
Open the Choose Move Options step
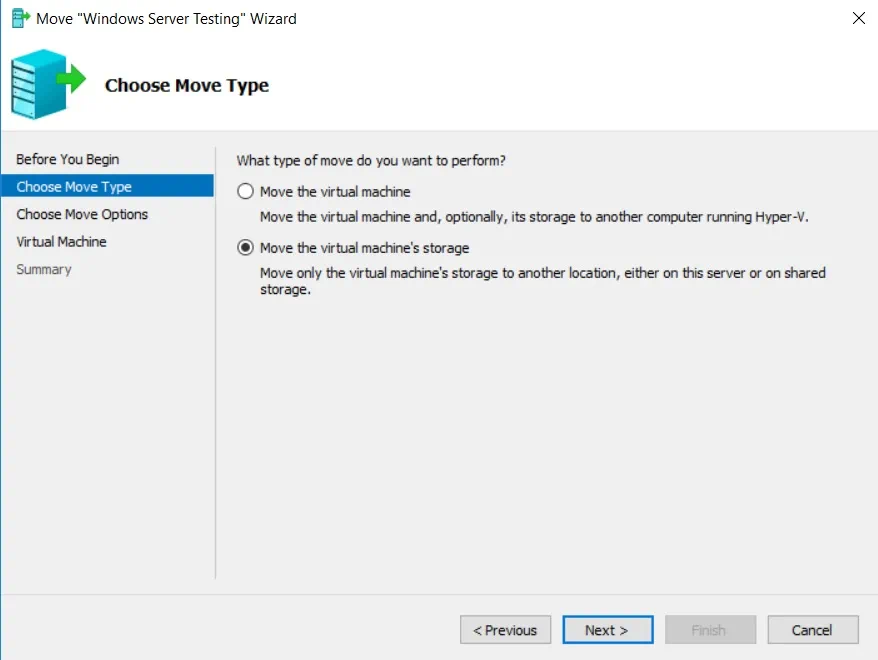click(82, 214)
